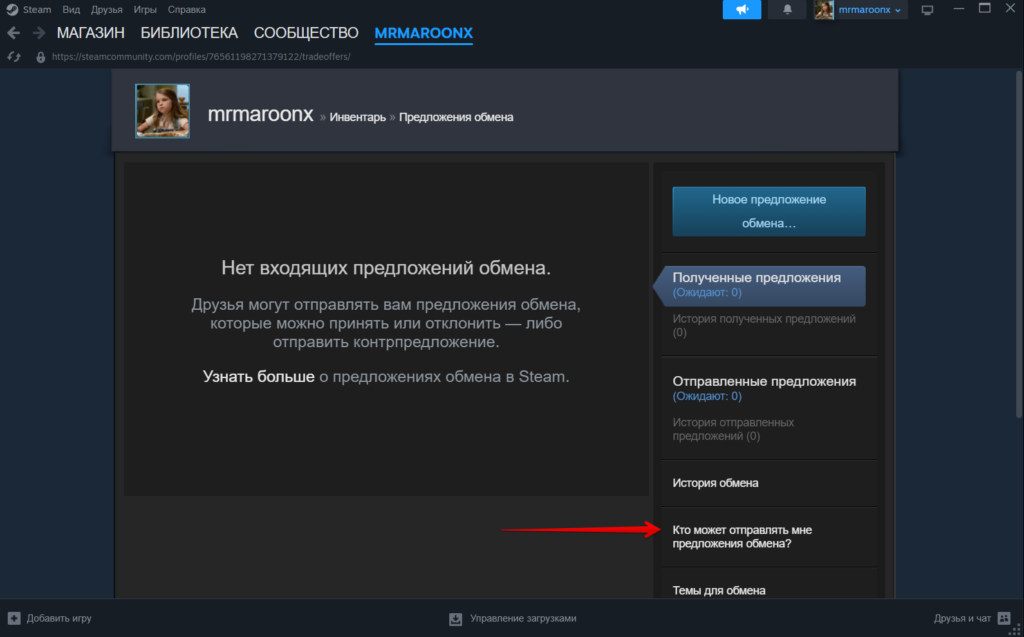
Task: Open the Темы для обмена link
Action: 719,591
